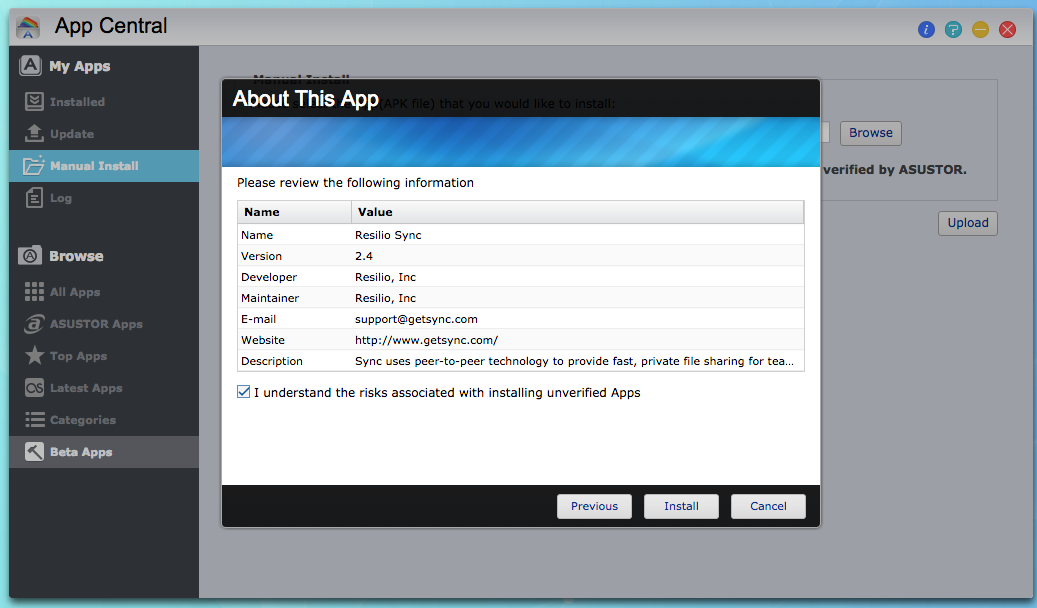Go to the Update section
Viewport: 1037px width, 608px height.
[104, 134]
